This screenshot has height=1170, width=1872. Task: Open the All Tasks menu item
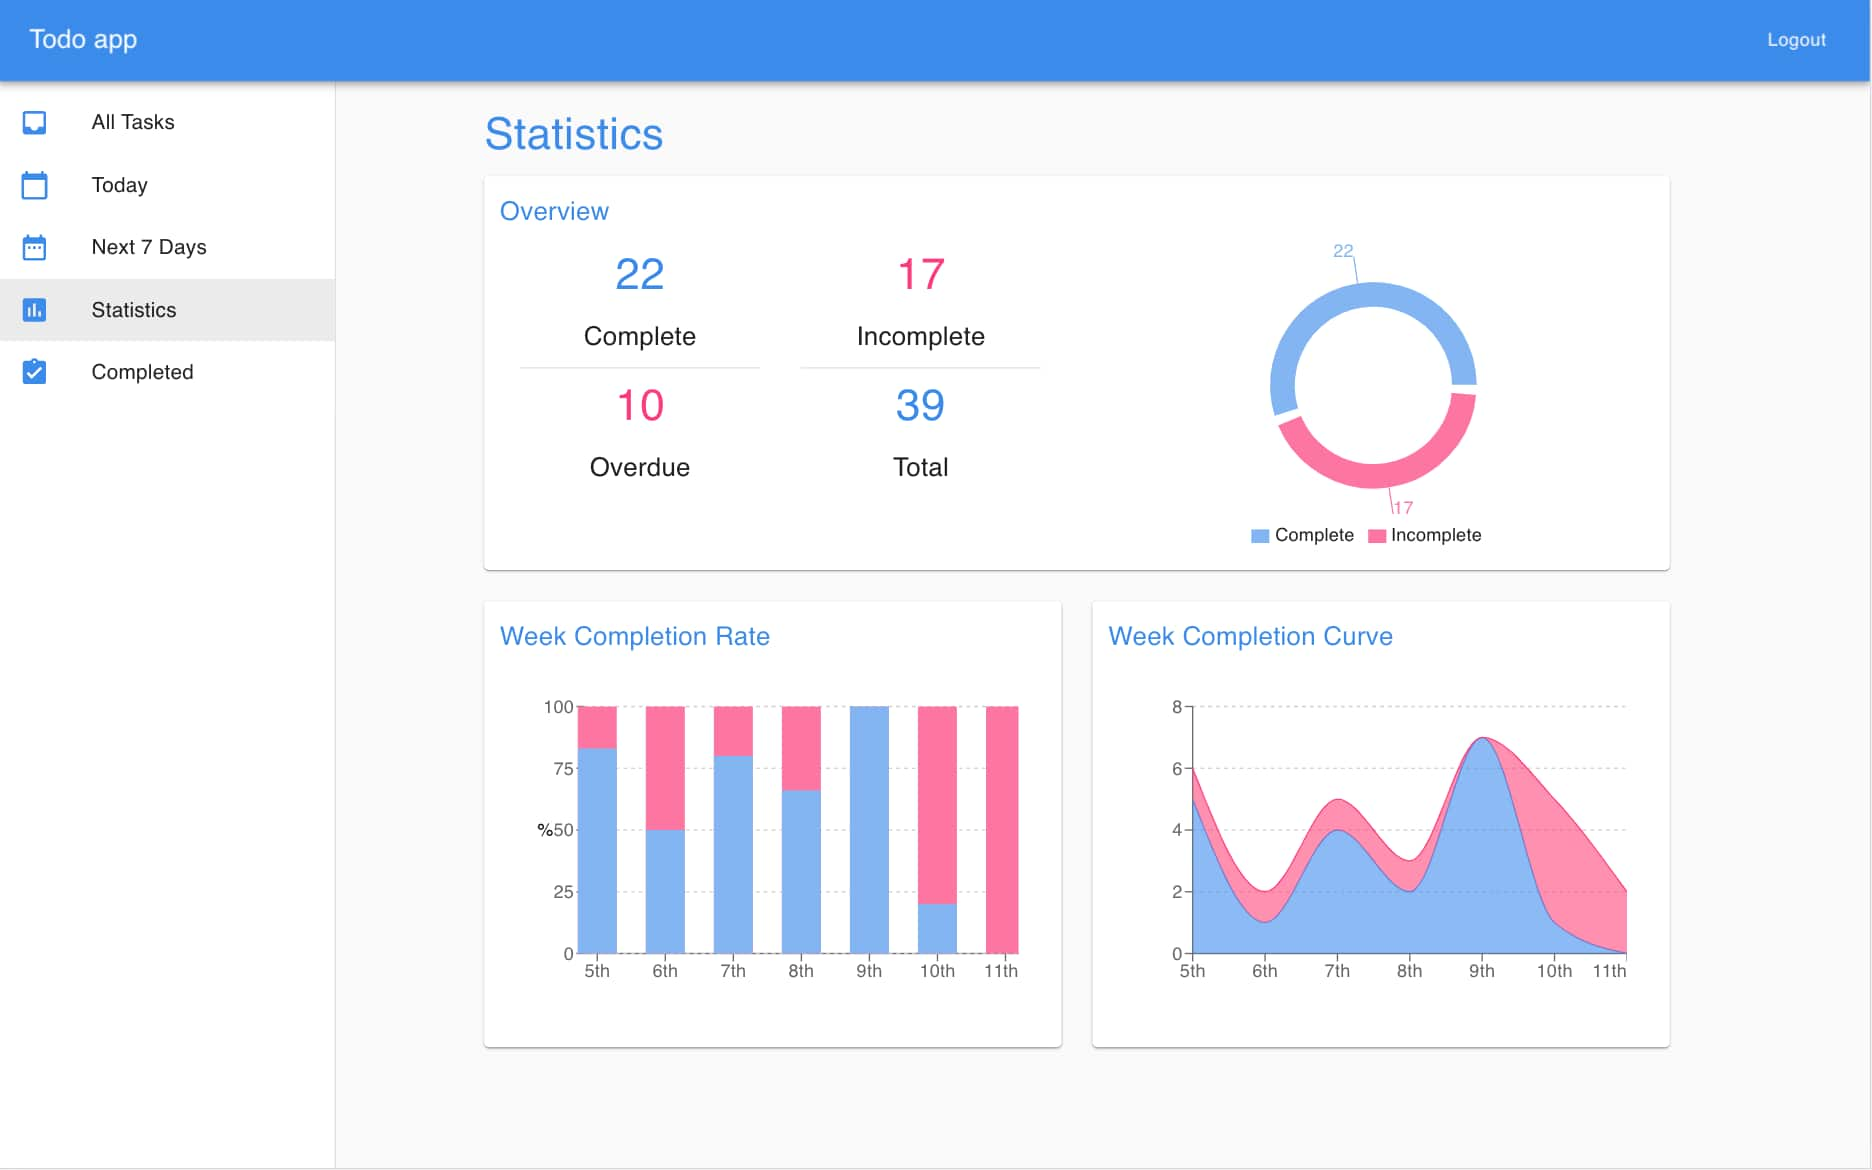pyautogui.click(x=167, y=122)
